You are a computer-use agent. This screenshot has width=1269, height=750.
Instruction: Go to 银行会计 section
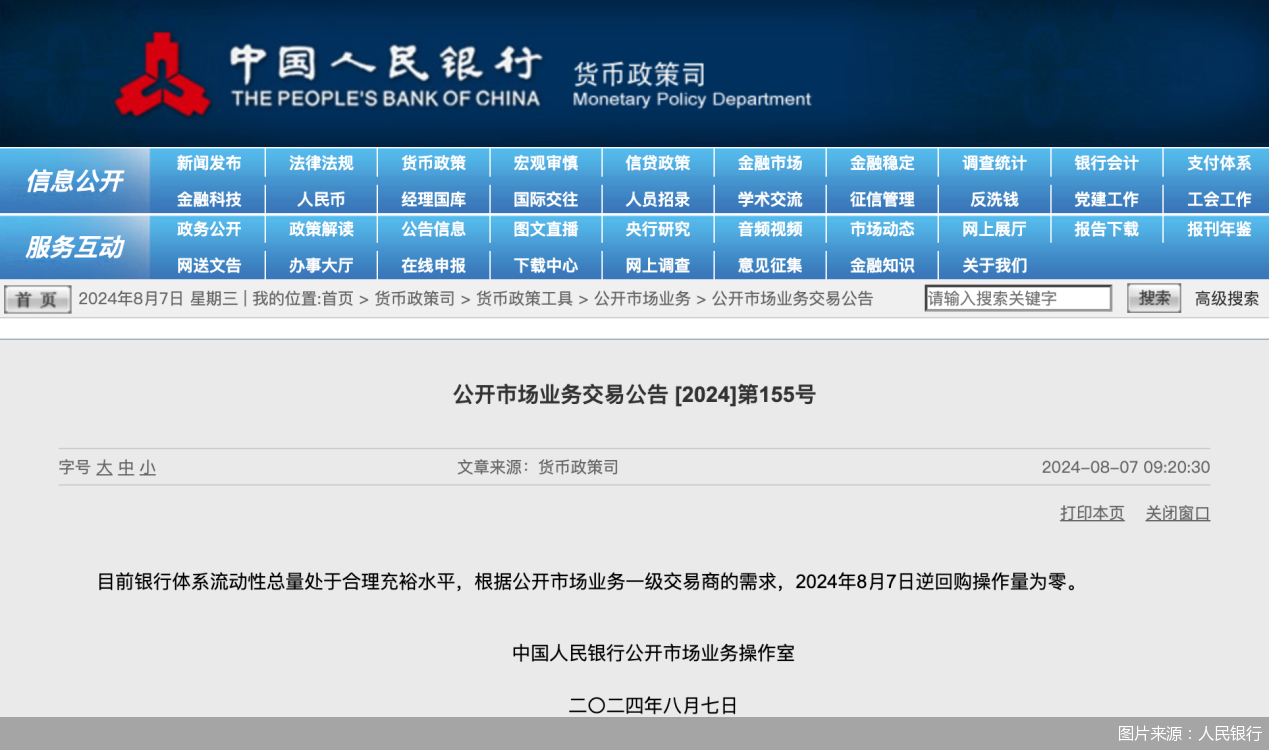tap(1106, 163)
